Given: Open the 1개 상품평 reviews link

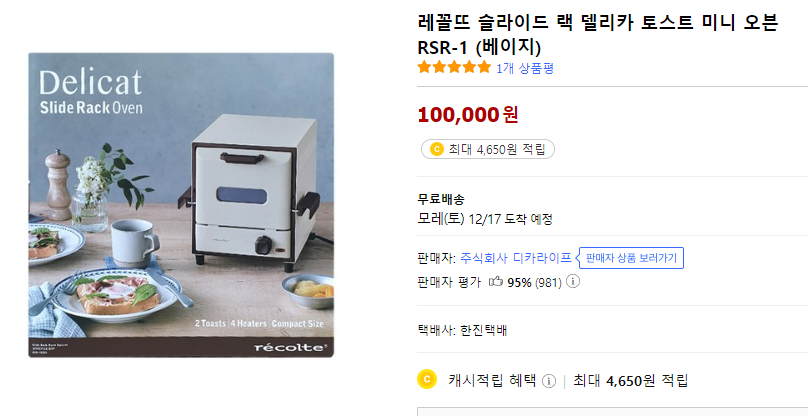Looking at the screenshot, I should [x=525, y=68].
